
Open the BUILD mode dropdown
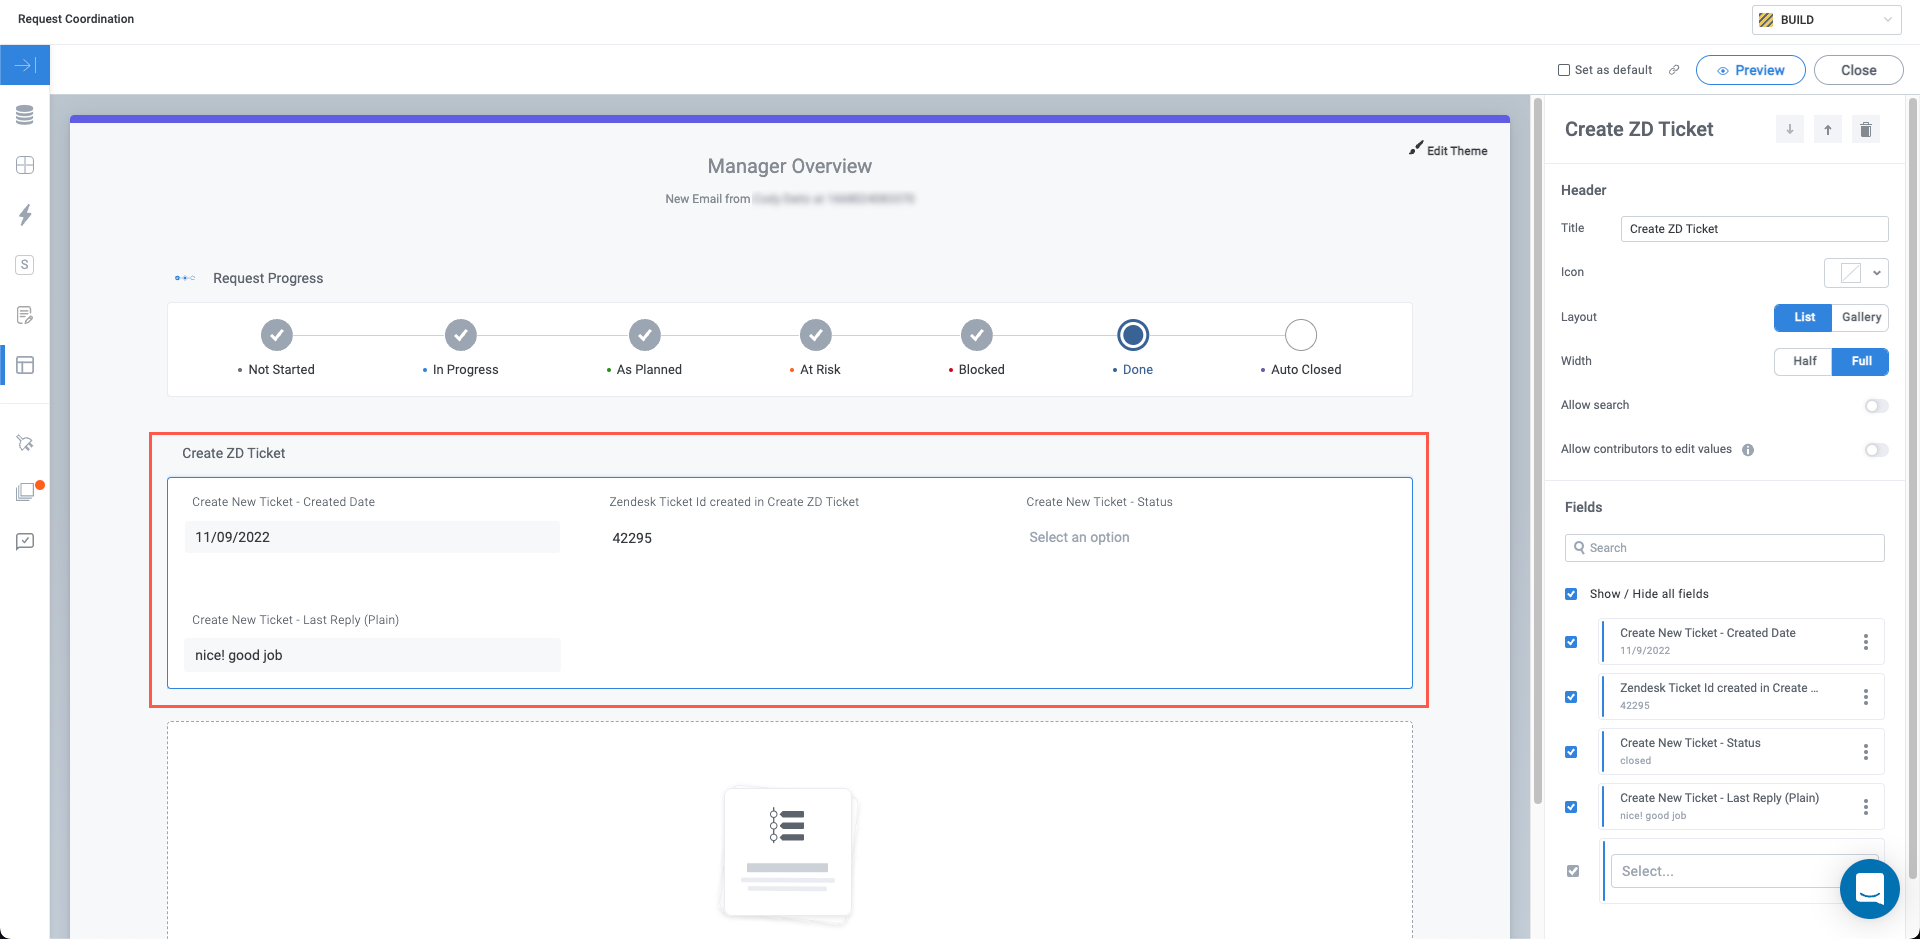1826,20
